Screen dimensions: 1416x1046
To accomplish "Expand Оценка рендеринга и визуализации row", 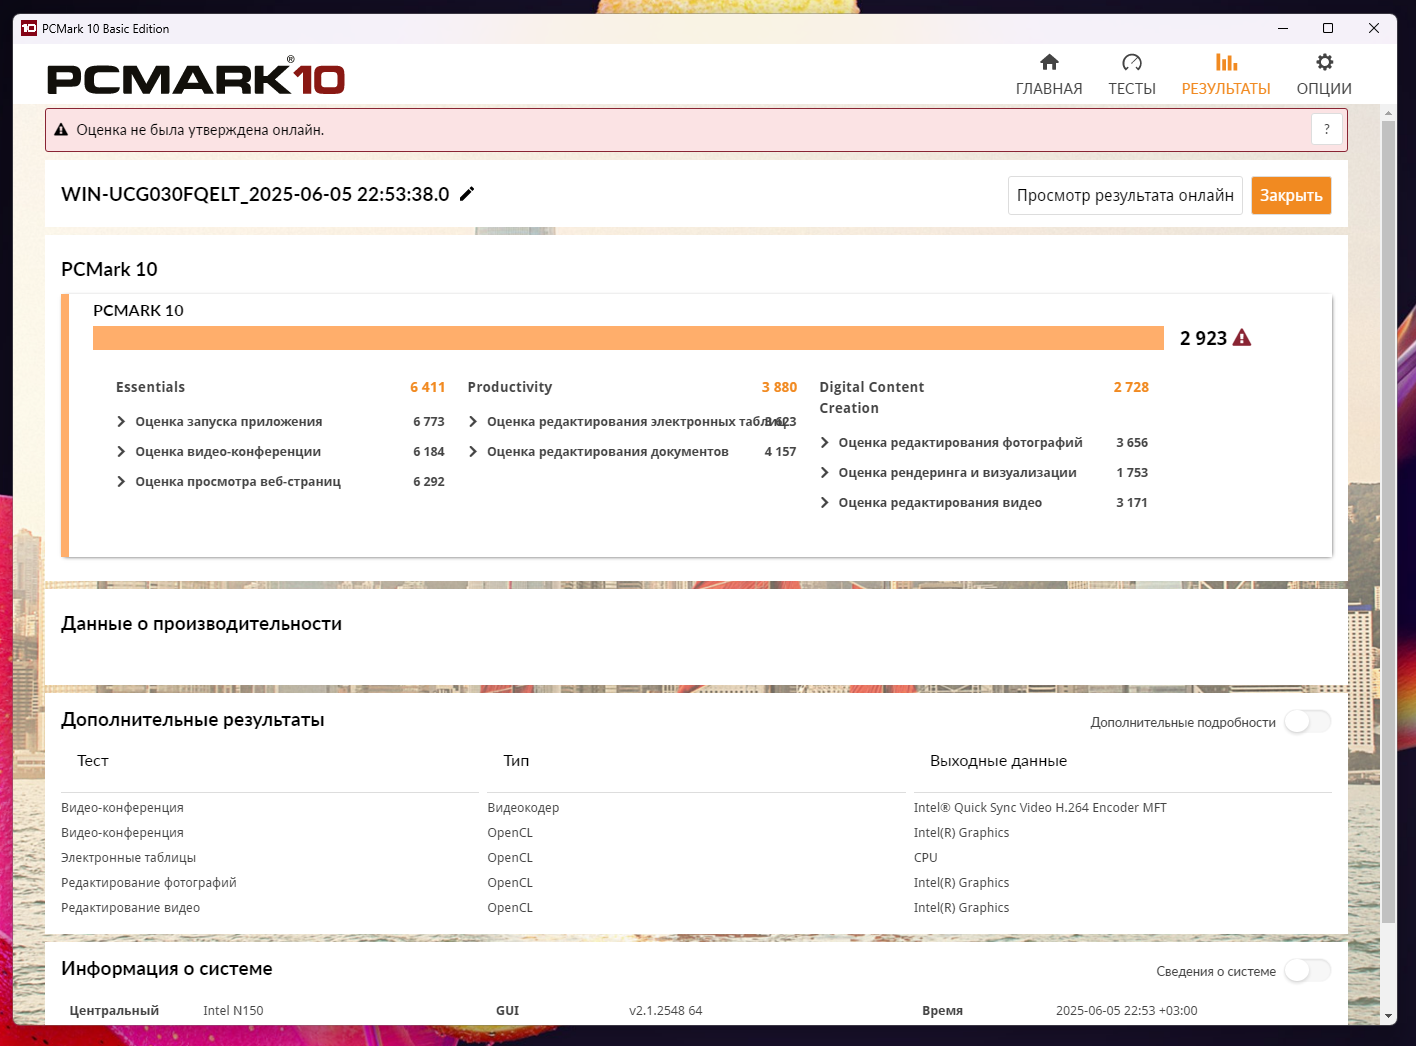I will click(x=825, y=473).
